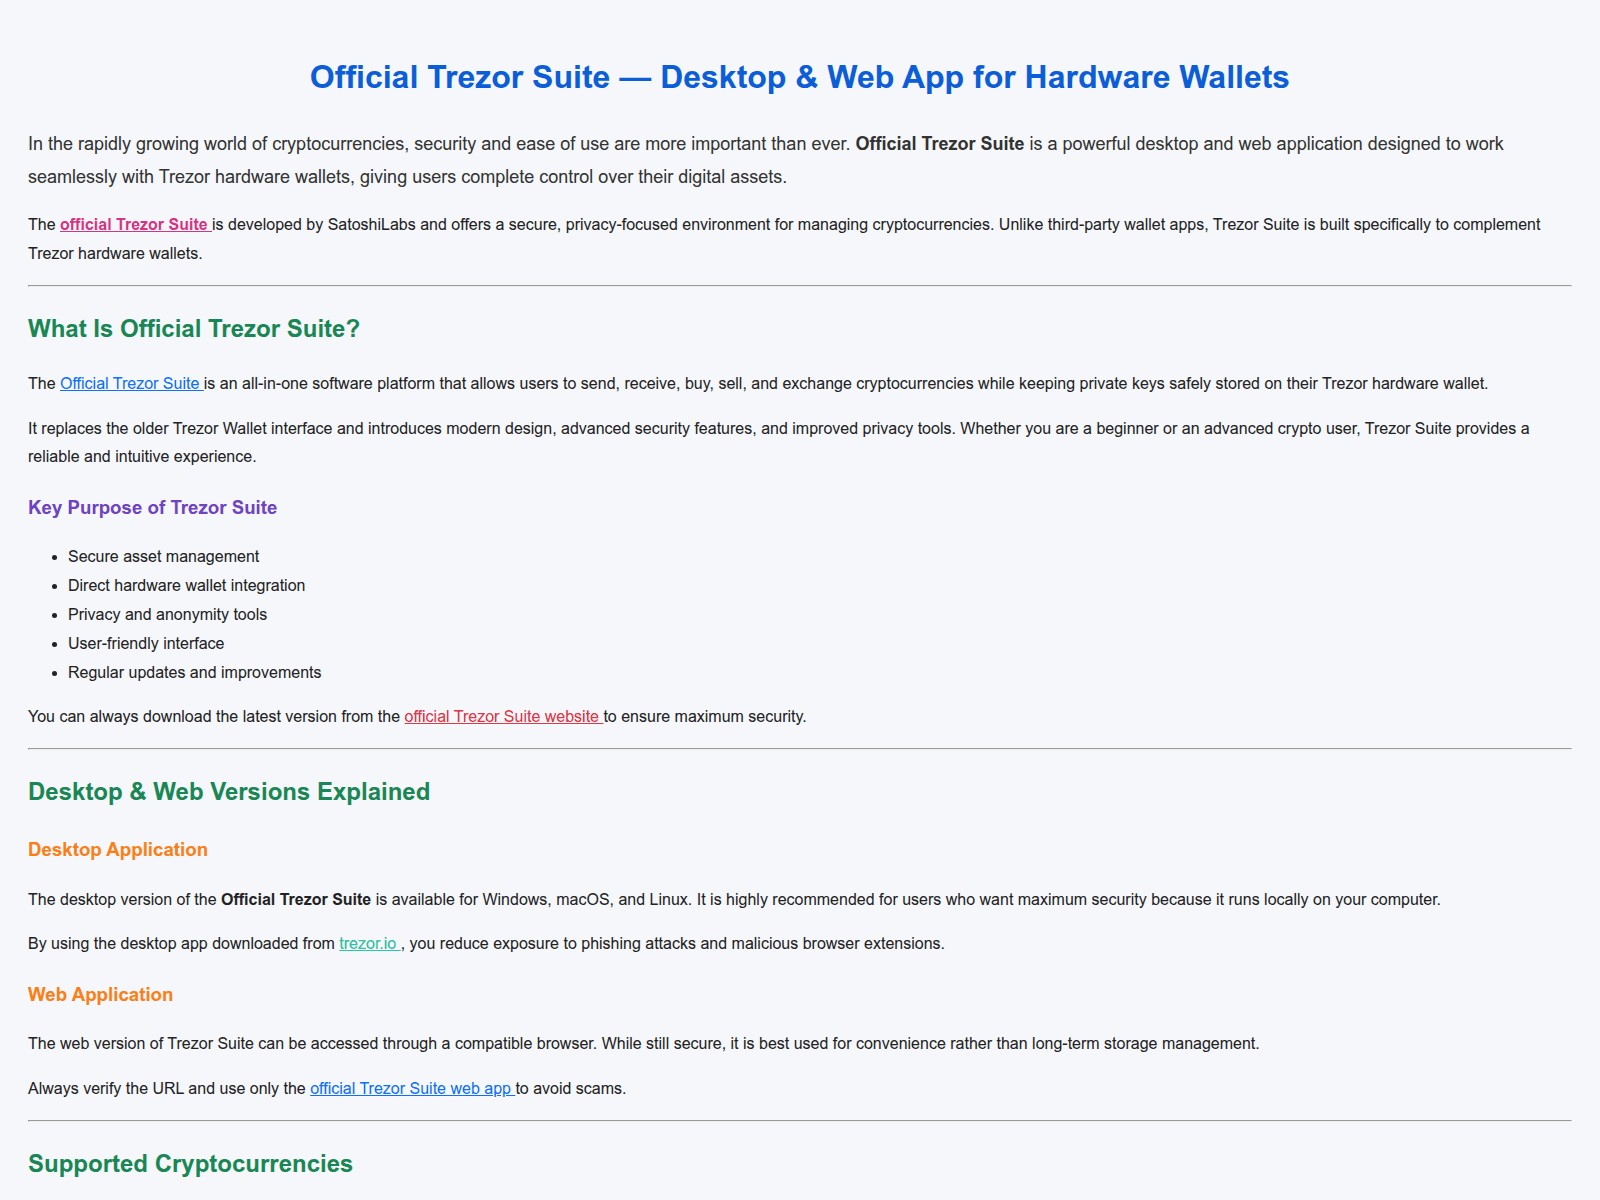Click the 'Privacy and anonymity tools' list item
This screenshot has width=1600, height=1200.
[x=167, y=615]
